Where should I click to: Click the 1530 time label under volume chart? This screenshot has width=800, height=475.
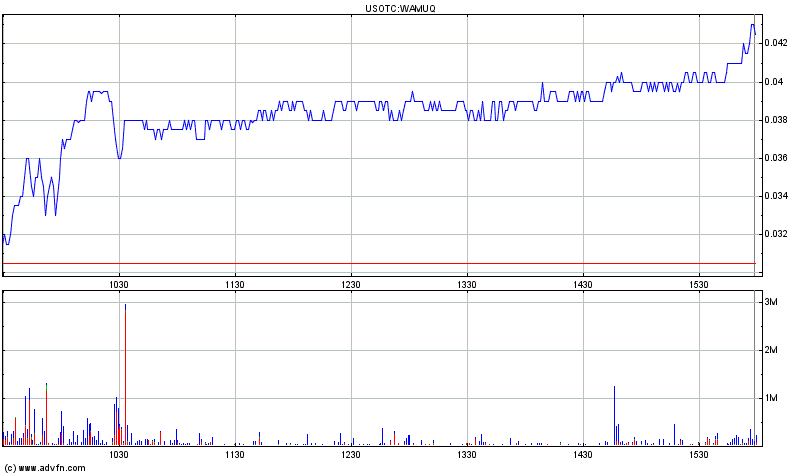click(x=699, y=455)
